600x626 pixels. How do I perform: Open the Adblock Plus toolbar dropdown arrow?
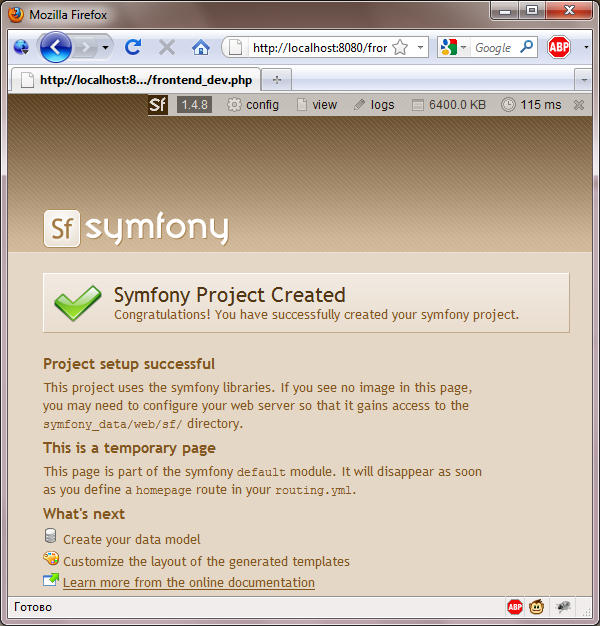pyautogui.click(x=586, y=48)
